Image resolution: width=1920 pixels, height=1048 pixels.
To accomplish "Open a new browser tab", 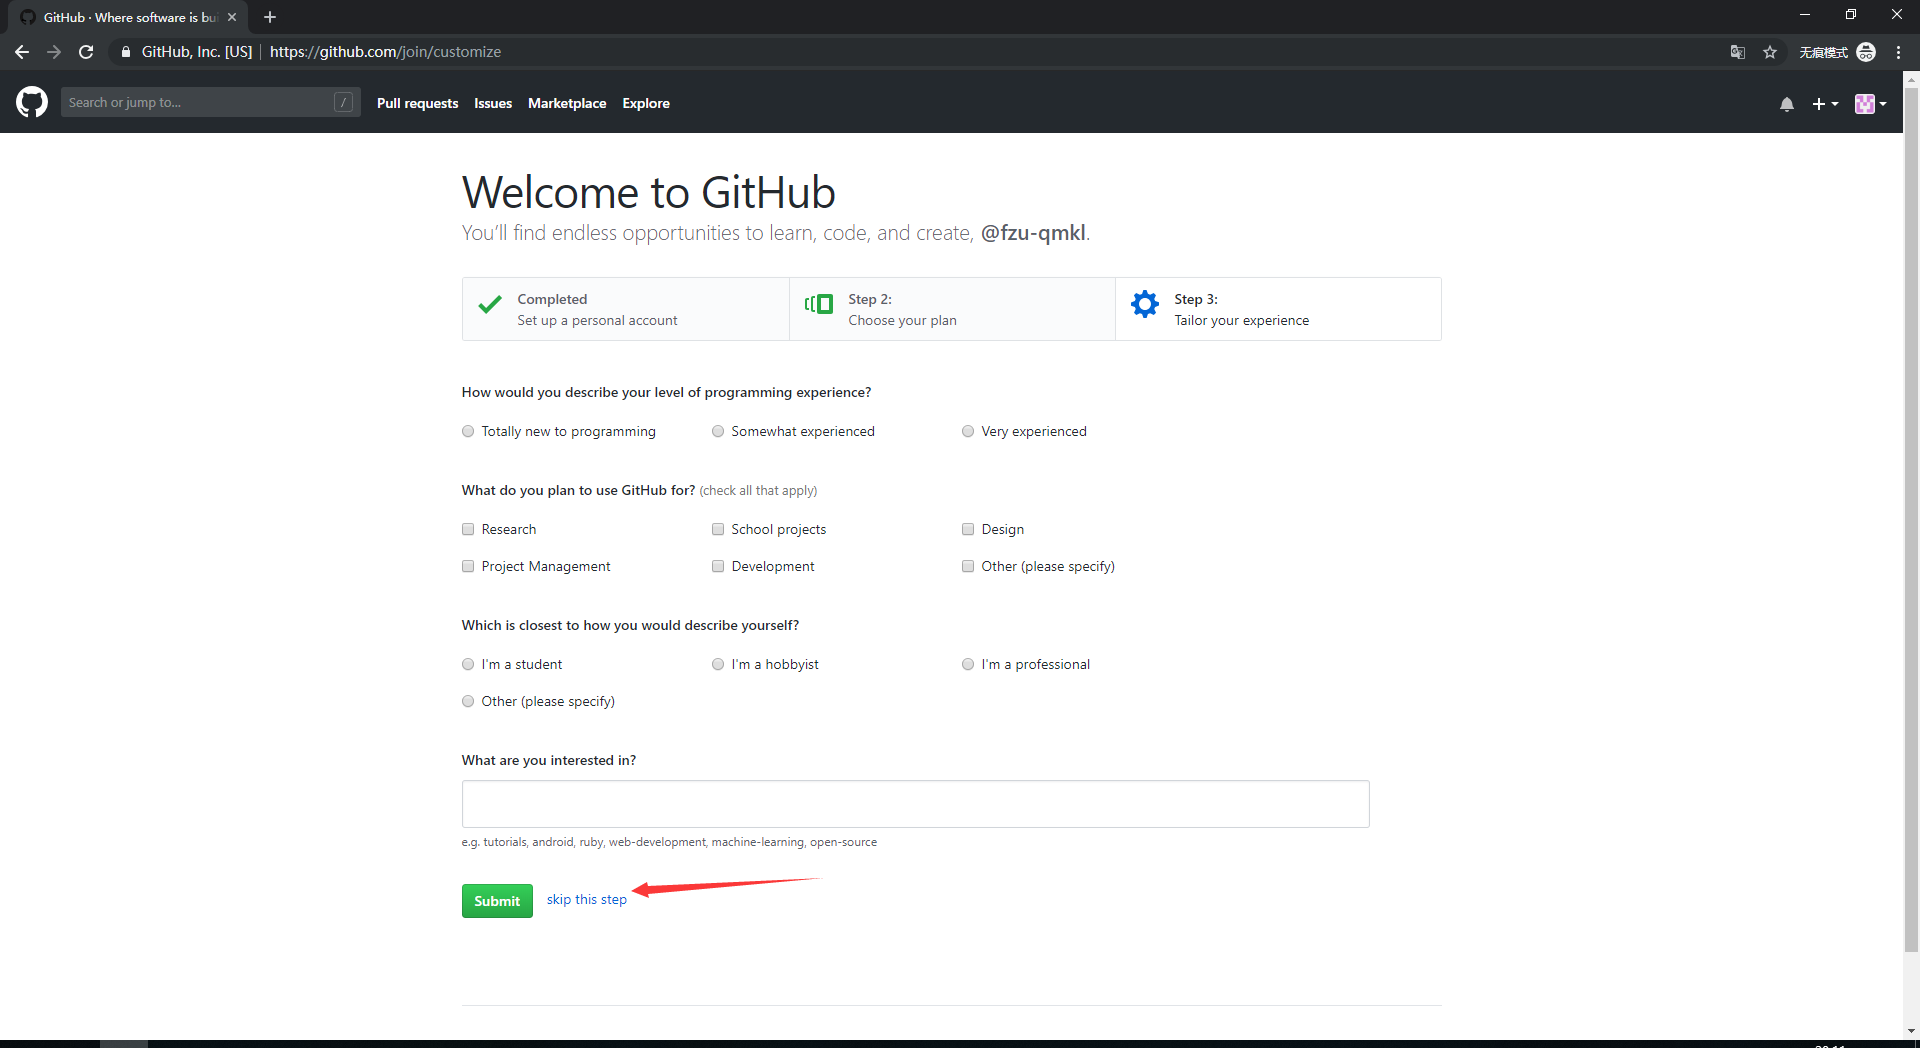I will click(270, 17).
